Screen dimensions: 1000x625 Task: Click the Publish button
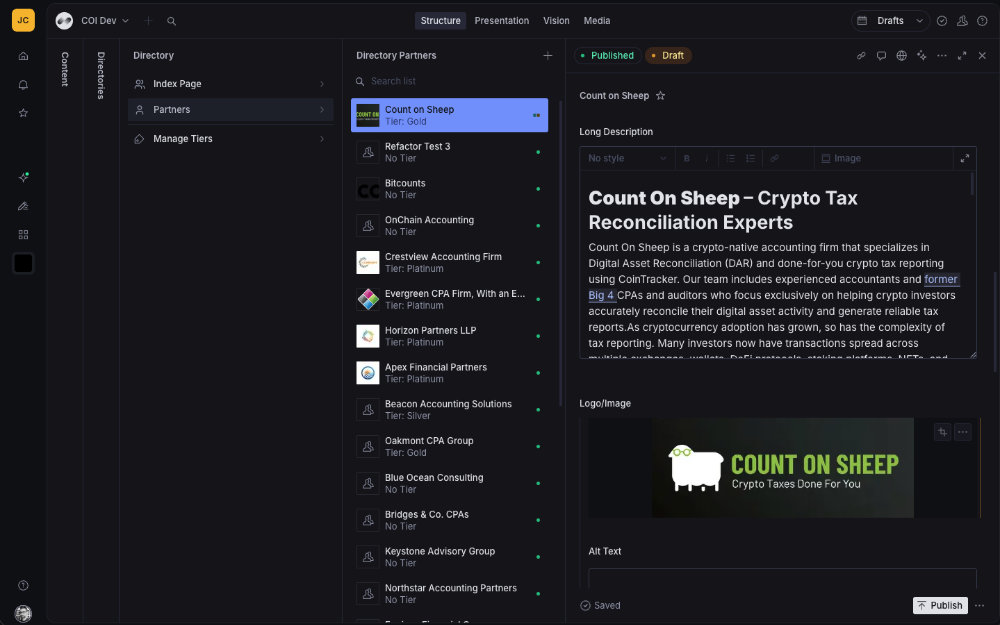coord(941,605)
